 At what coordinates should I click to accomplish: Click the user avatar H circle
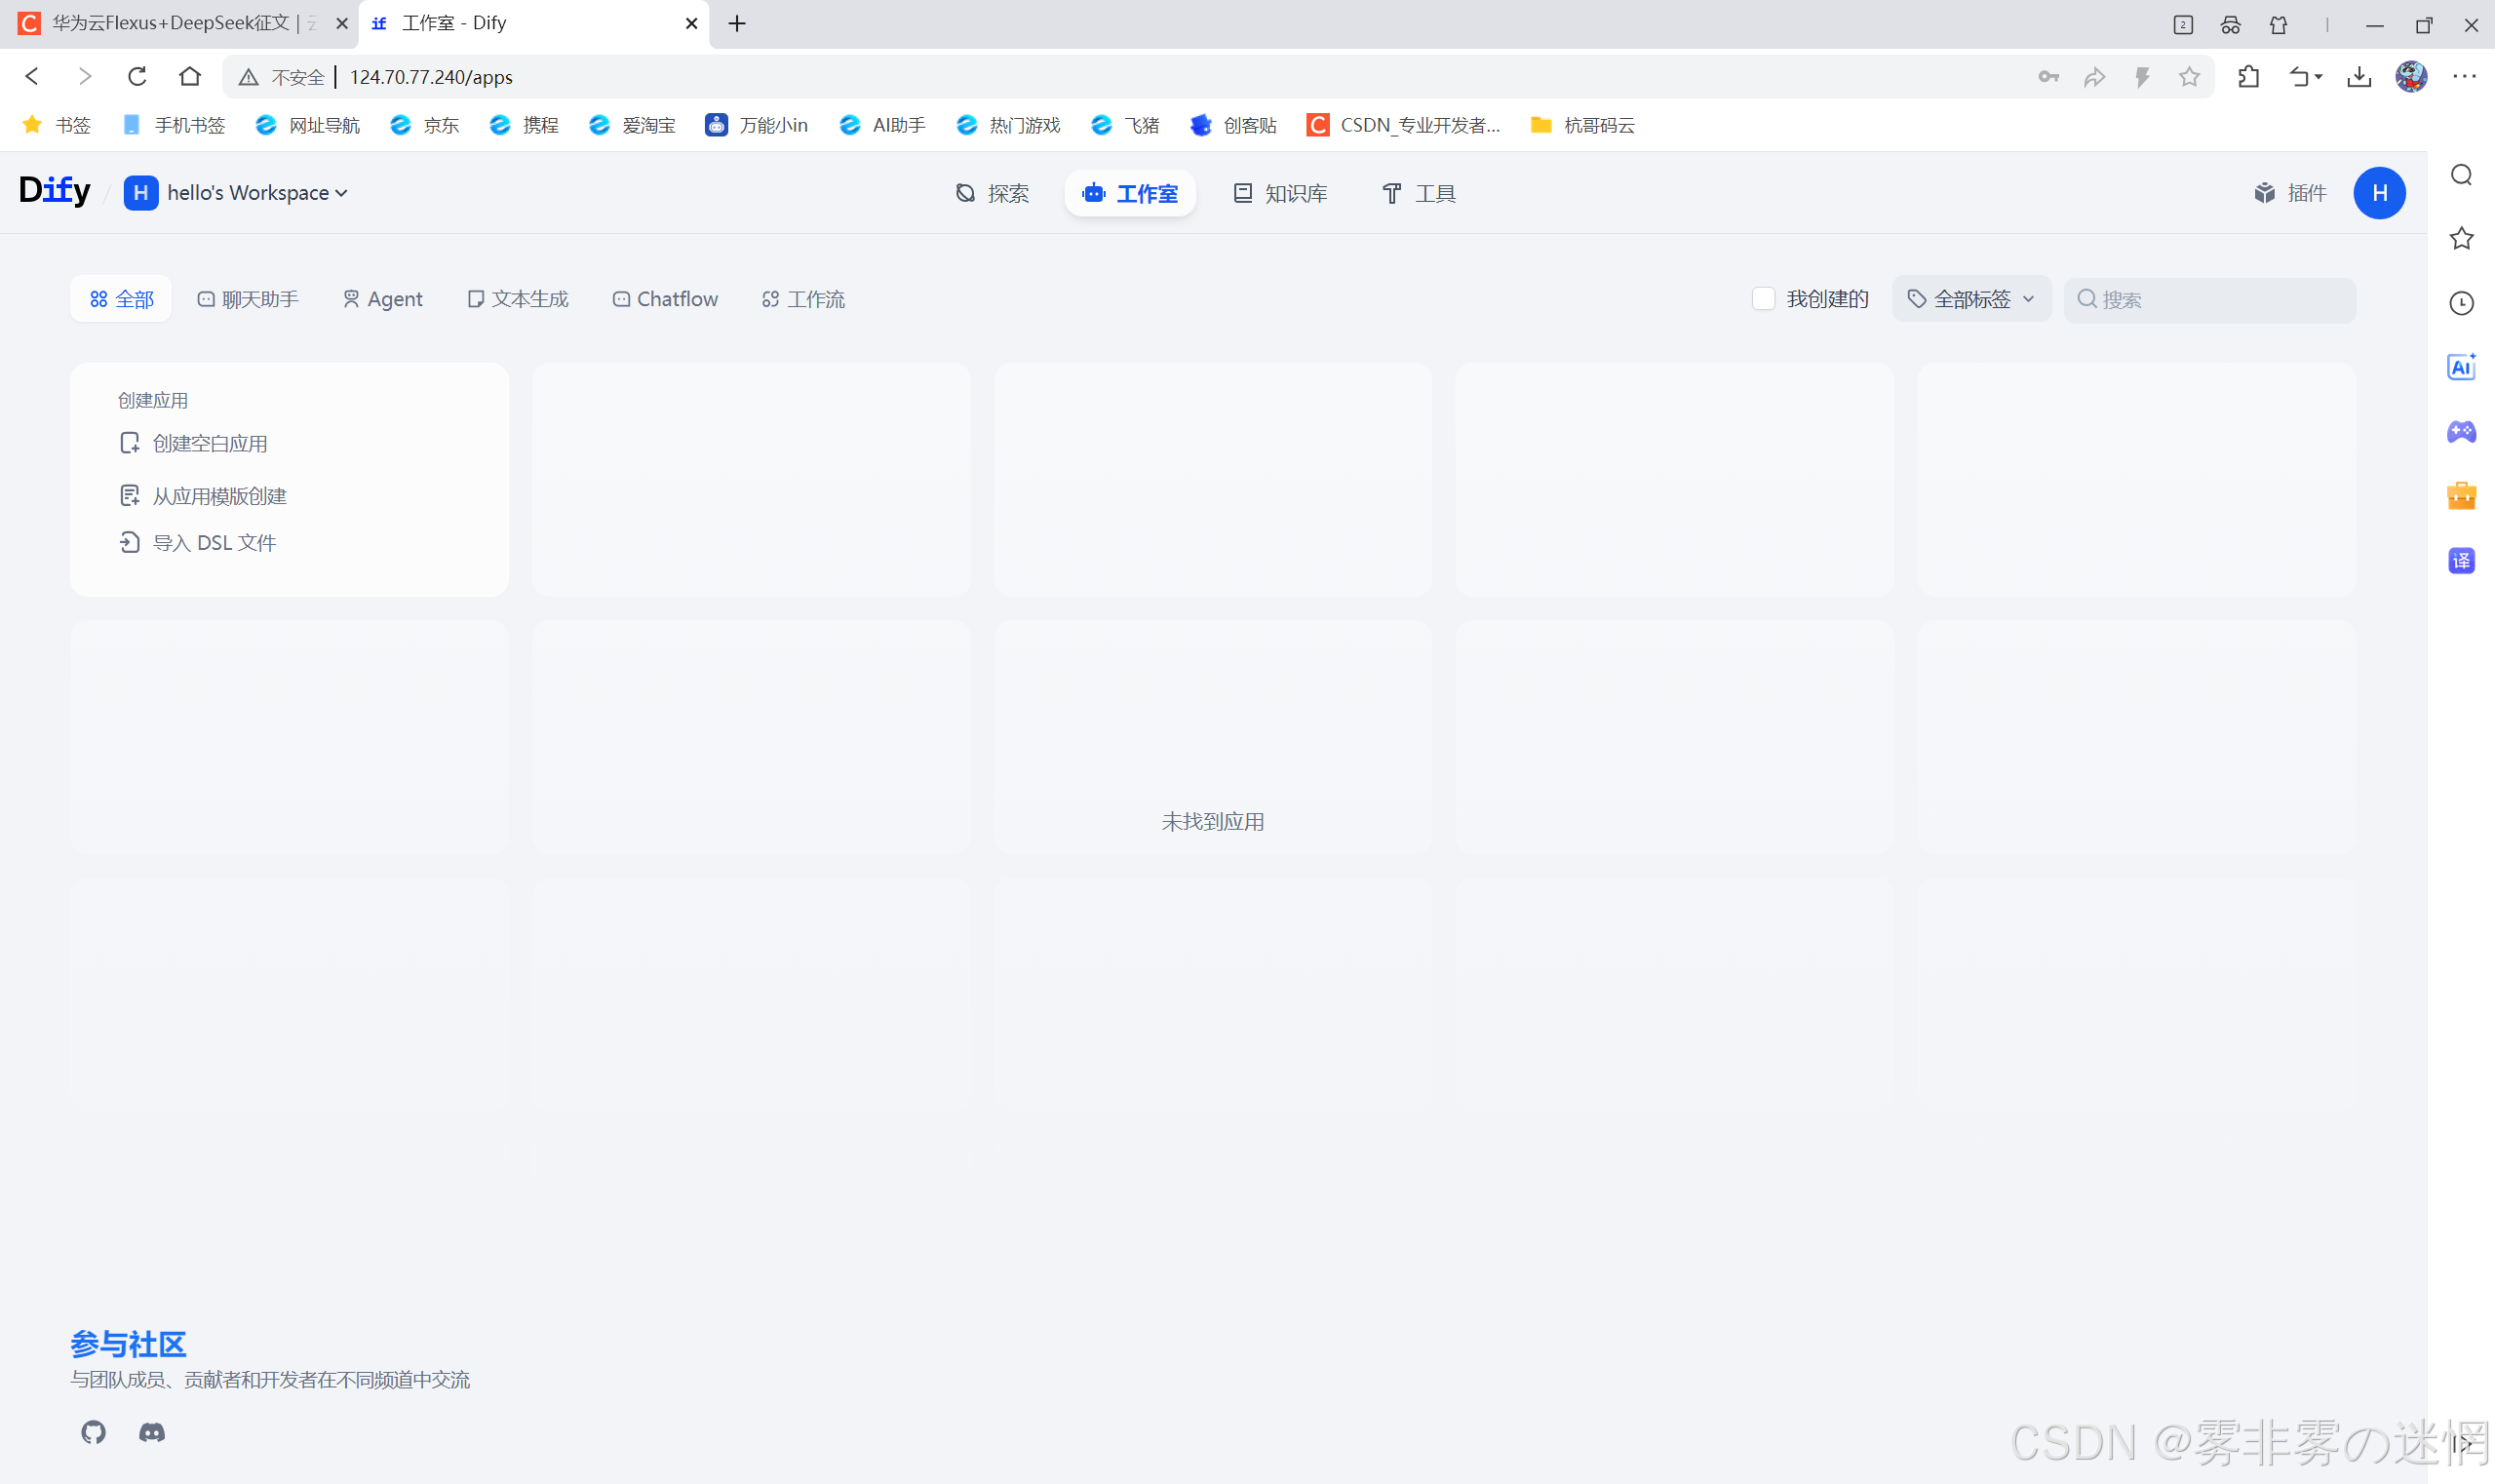coord(2378,193)
